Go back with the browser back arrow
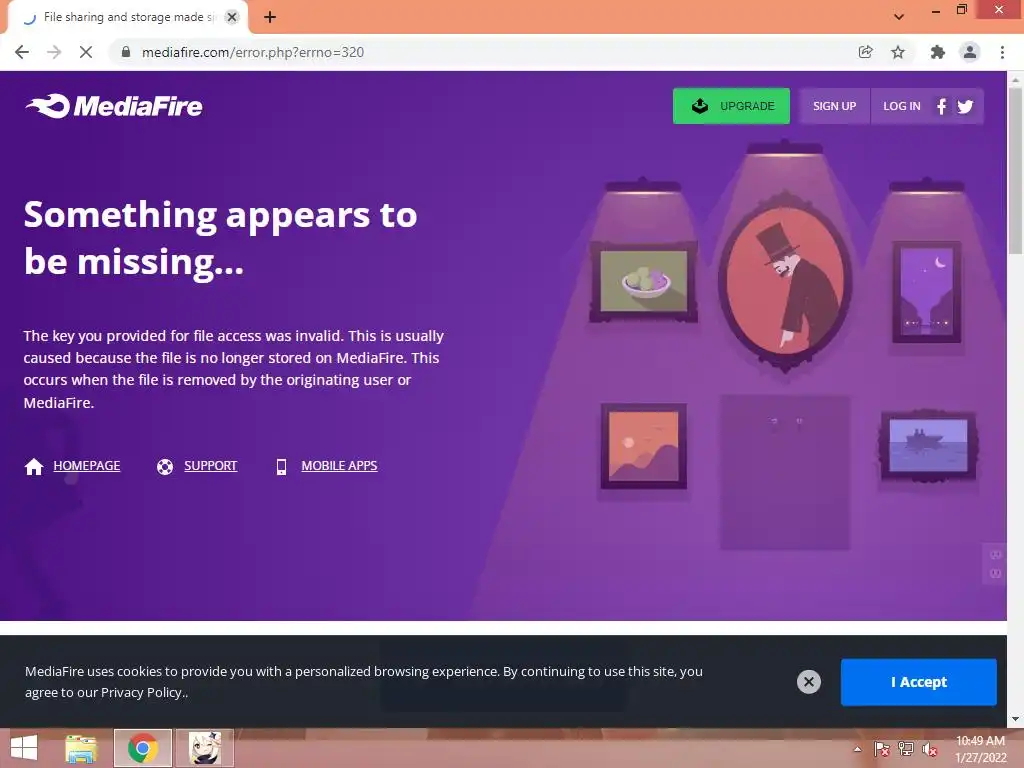 pos(22,52)
